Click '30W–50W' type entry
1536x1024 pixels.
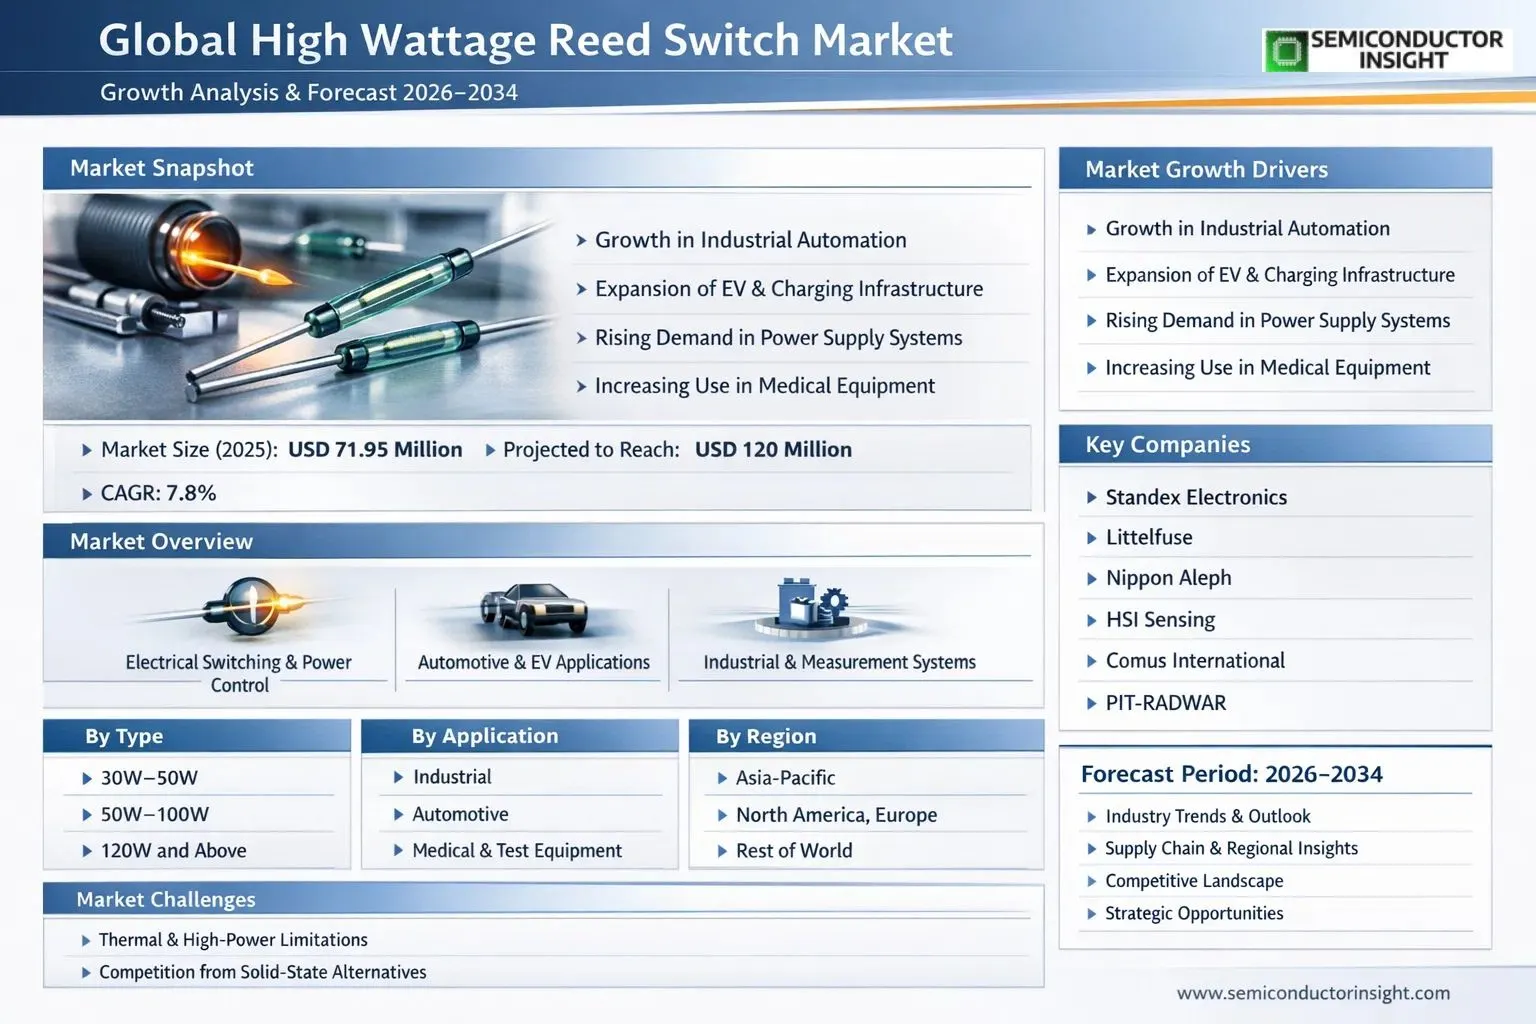click(149, 777)
